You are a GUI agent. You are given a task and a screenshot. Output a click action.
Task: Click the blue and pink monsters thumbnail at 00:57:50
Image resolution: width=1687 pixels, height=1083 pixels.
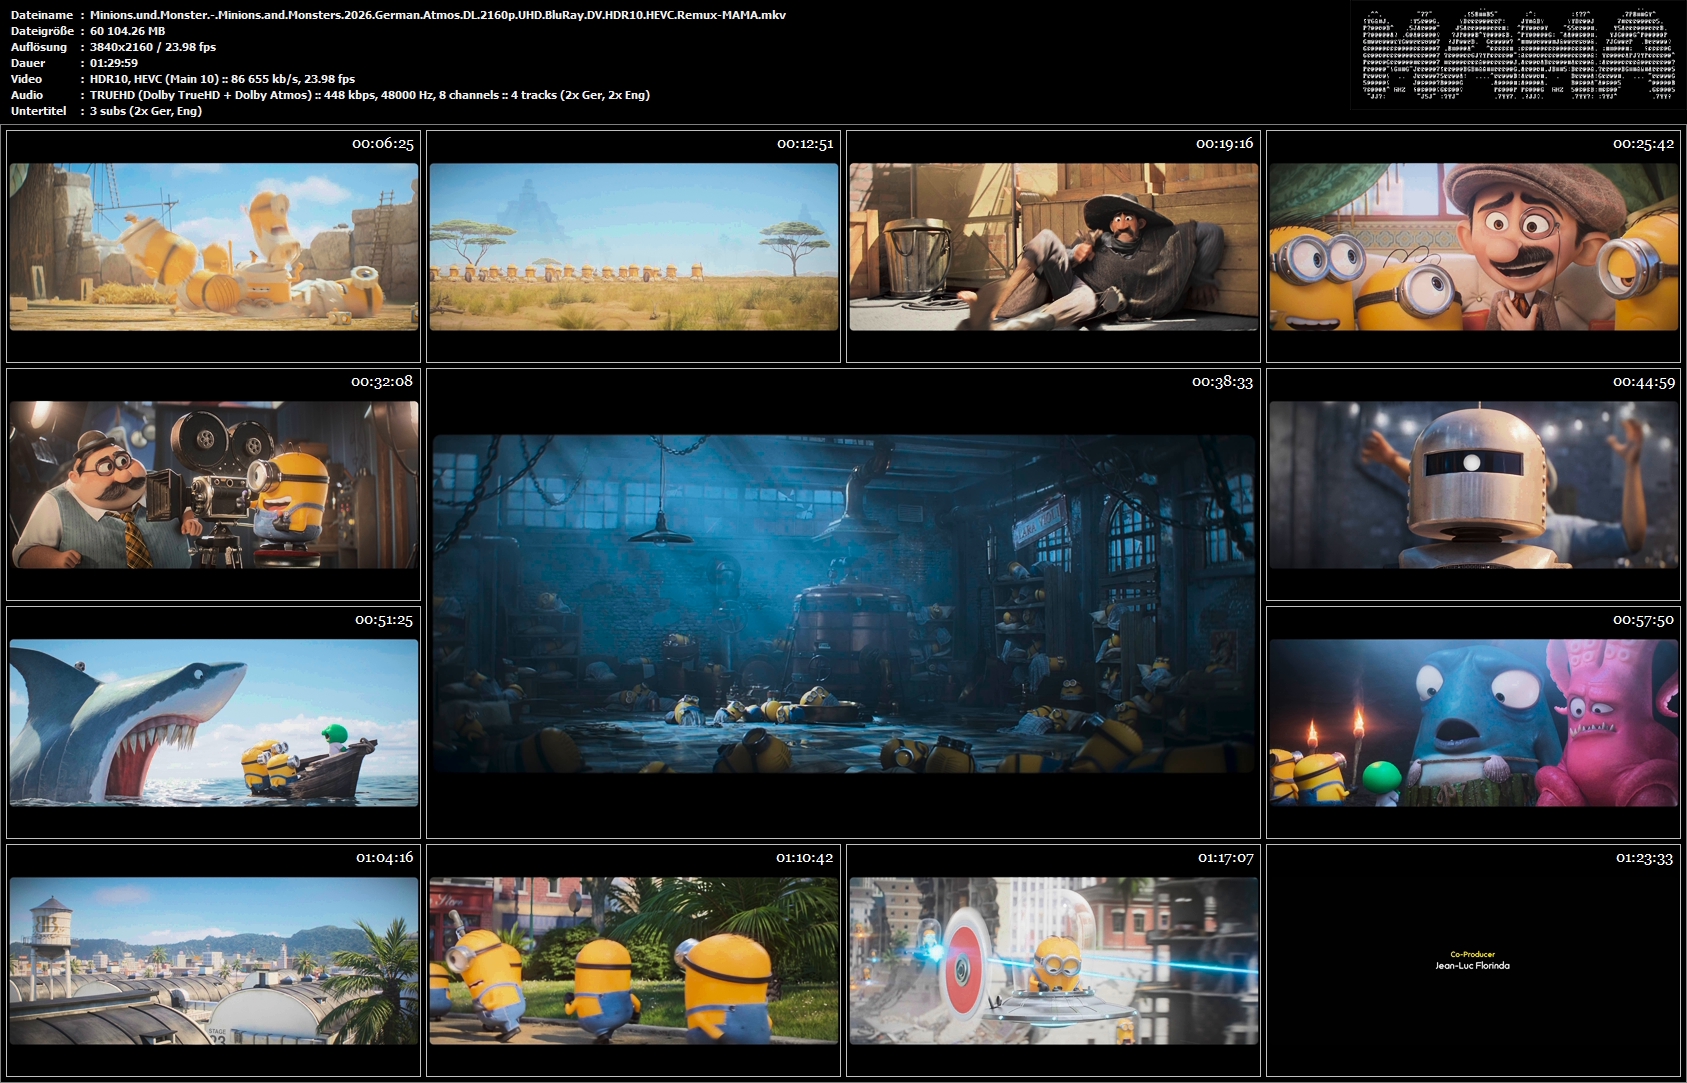click(x=1474, y=723)
